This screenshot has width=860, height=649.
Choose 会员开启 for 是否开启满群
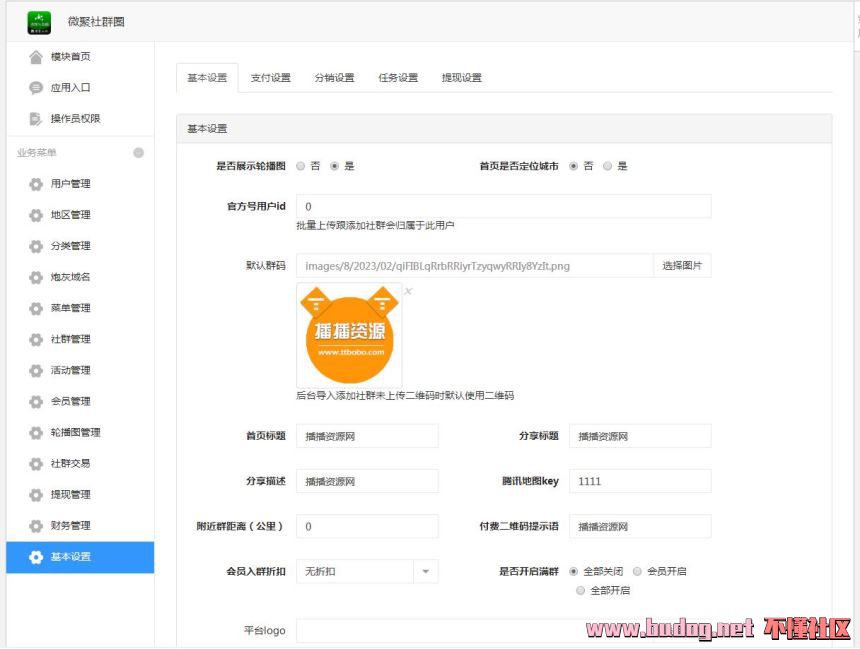point(638,571)
